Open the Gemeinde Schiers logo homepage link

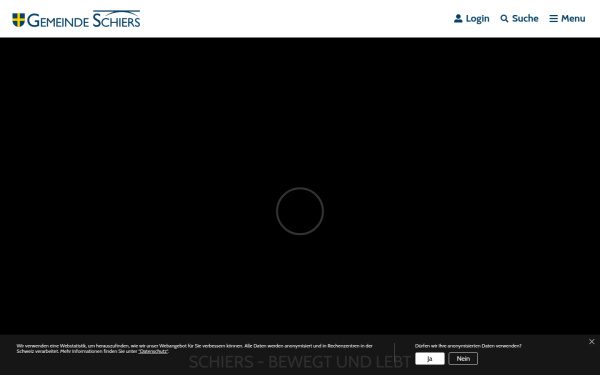pos(76,19)
